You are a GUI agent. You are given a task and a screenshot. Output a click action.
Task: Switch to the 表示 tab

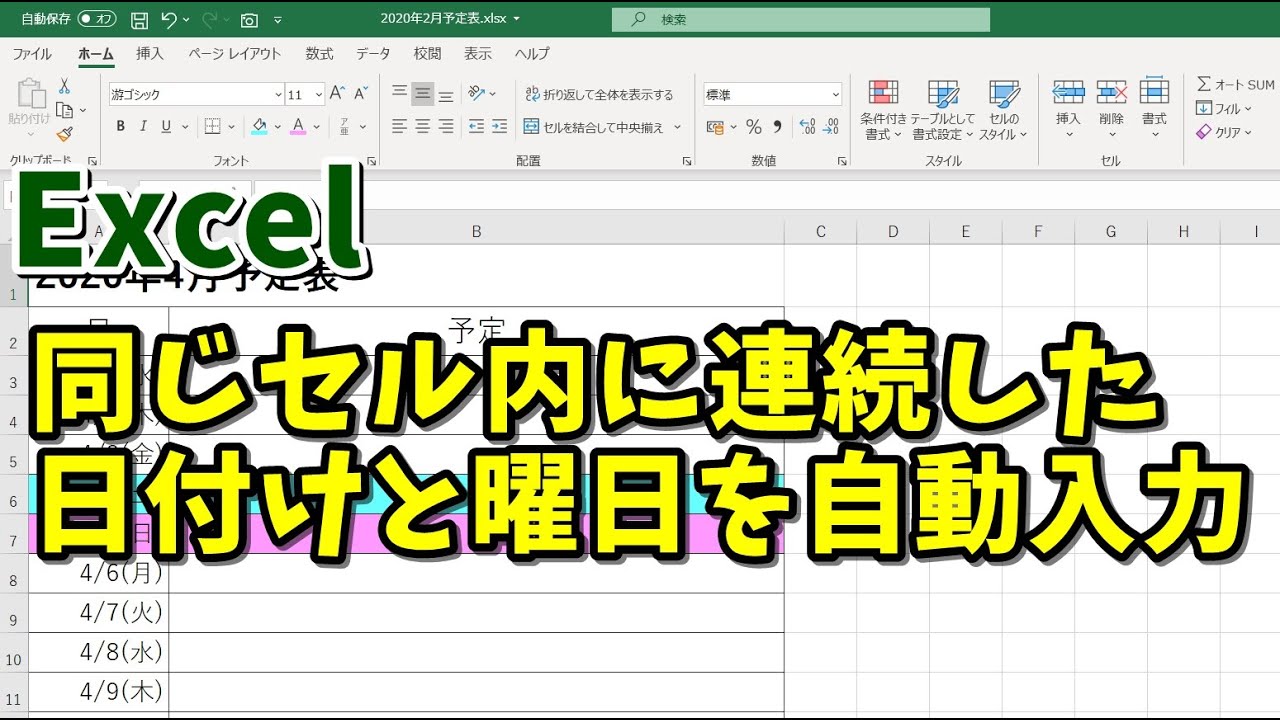click(478, 54)
